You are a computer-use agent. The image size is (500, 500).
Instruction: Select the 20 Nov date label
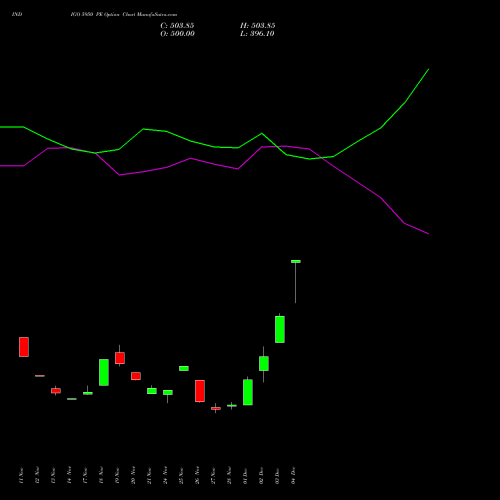pyautogui.click(x=133, y=475)
